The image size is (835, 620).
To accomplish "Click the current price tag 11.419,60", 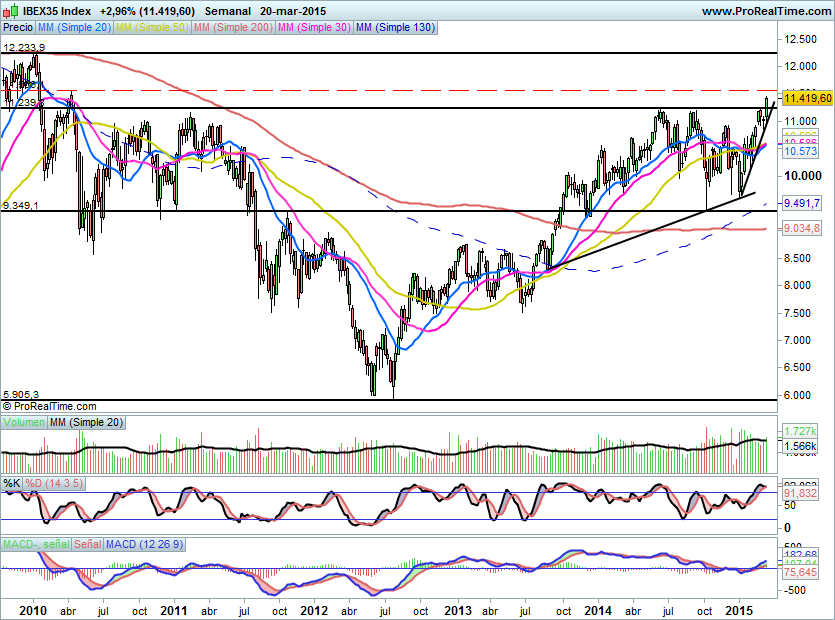I will point(808,98).
